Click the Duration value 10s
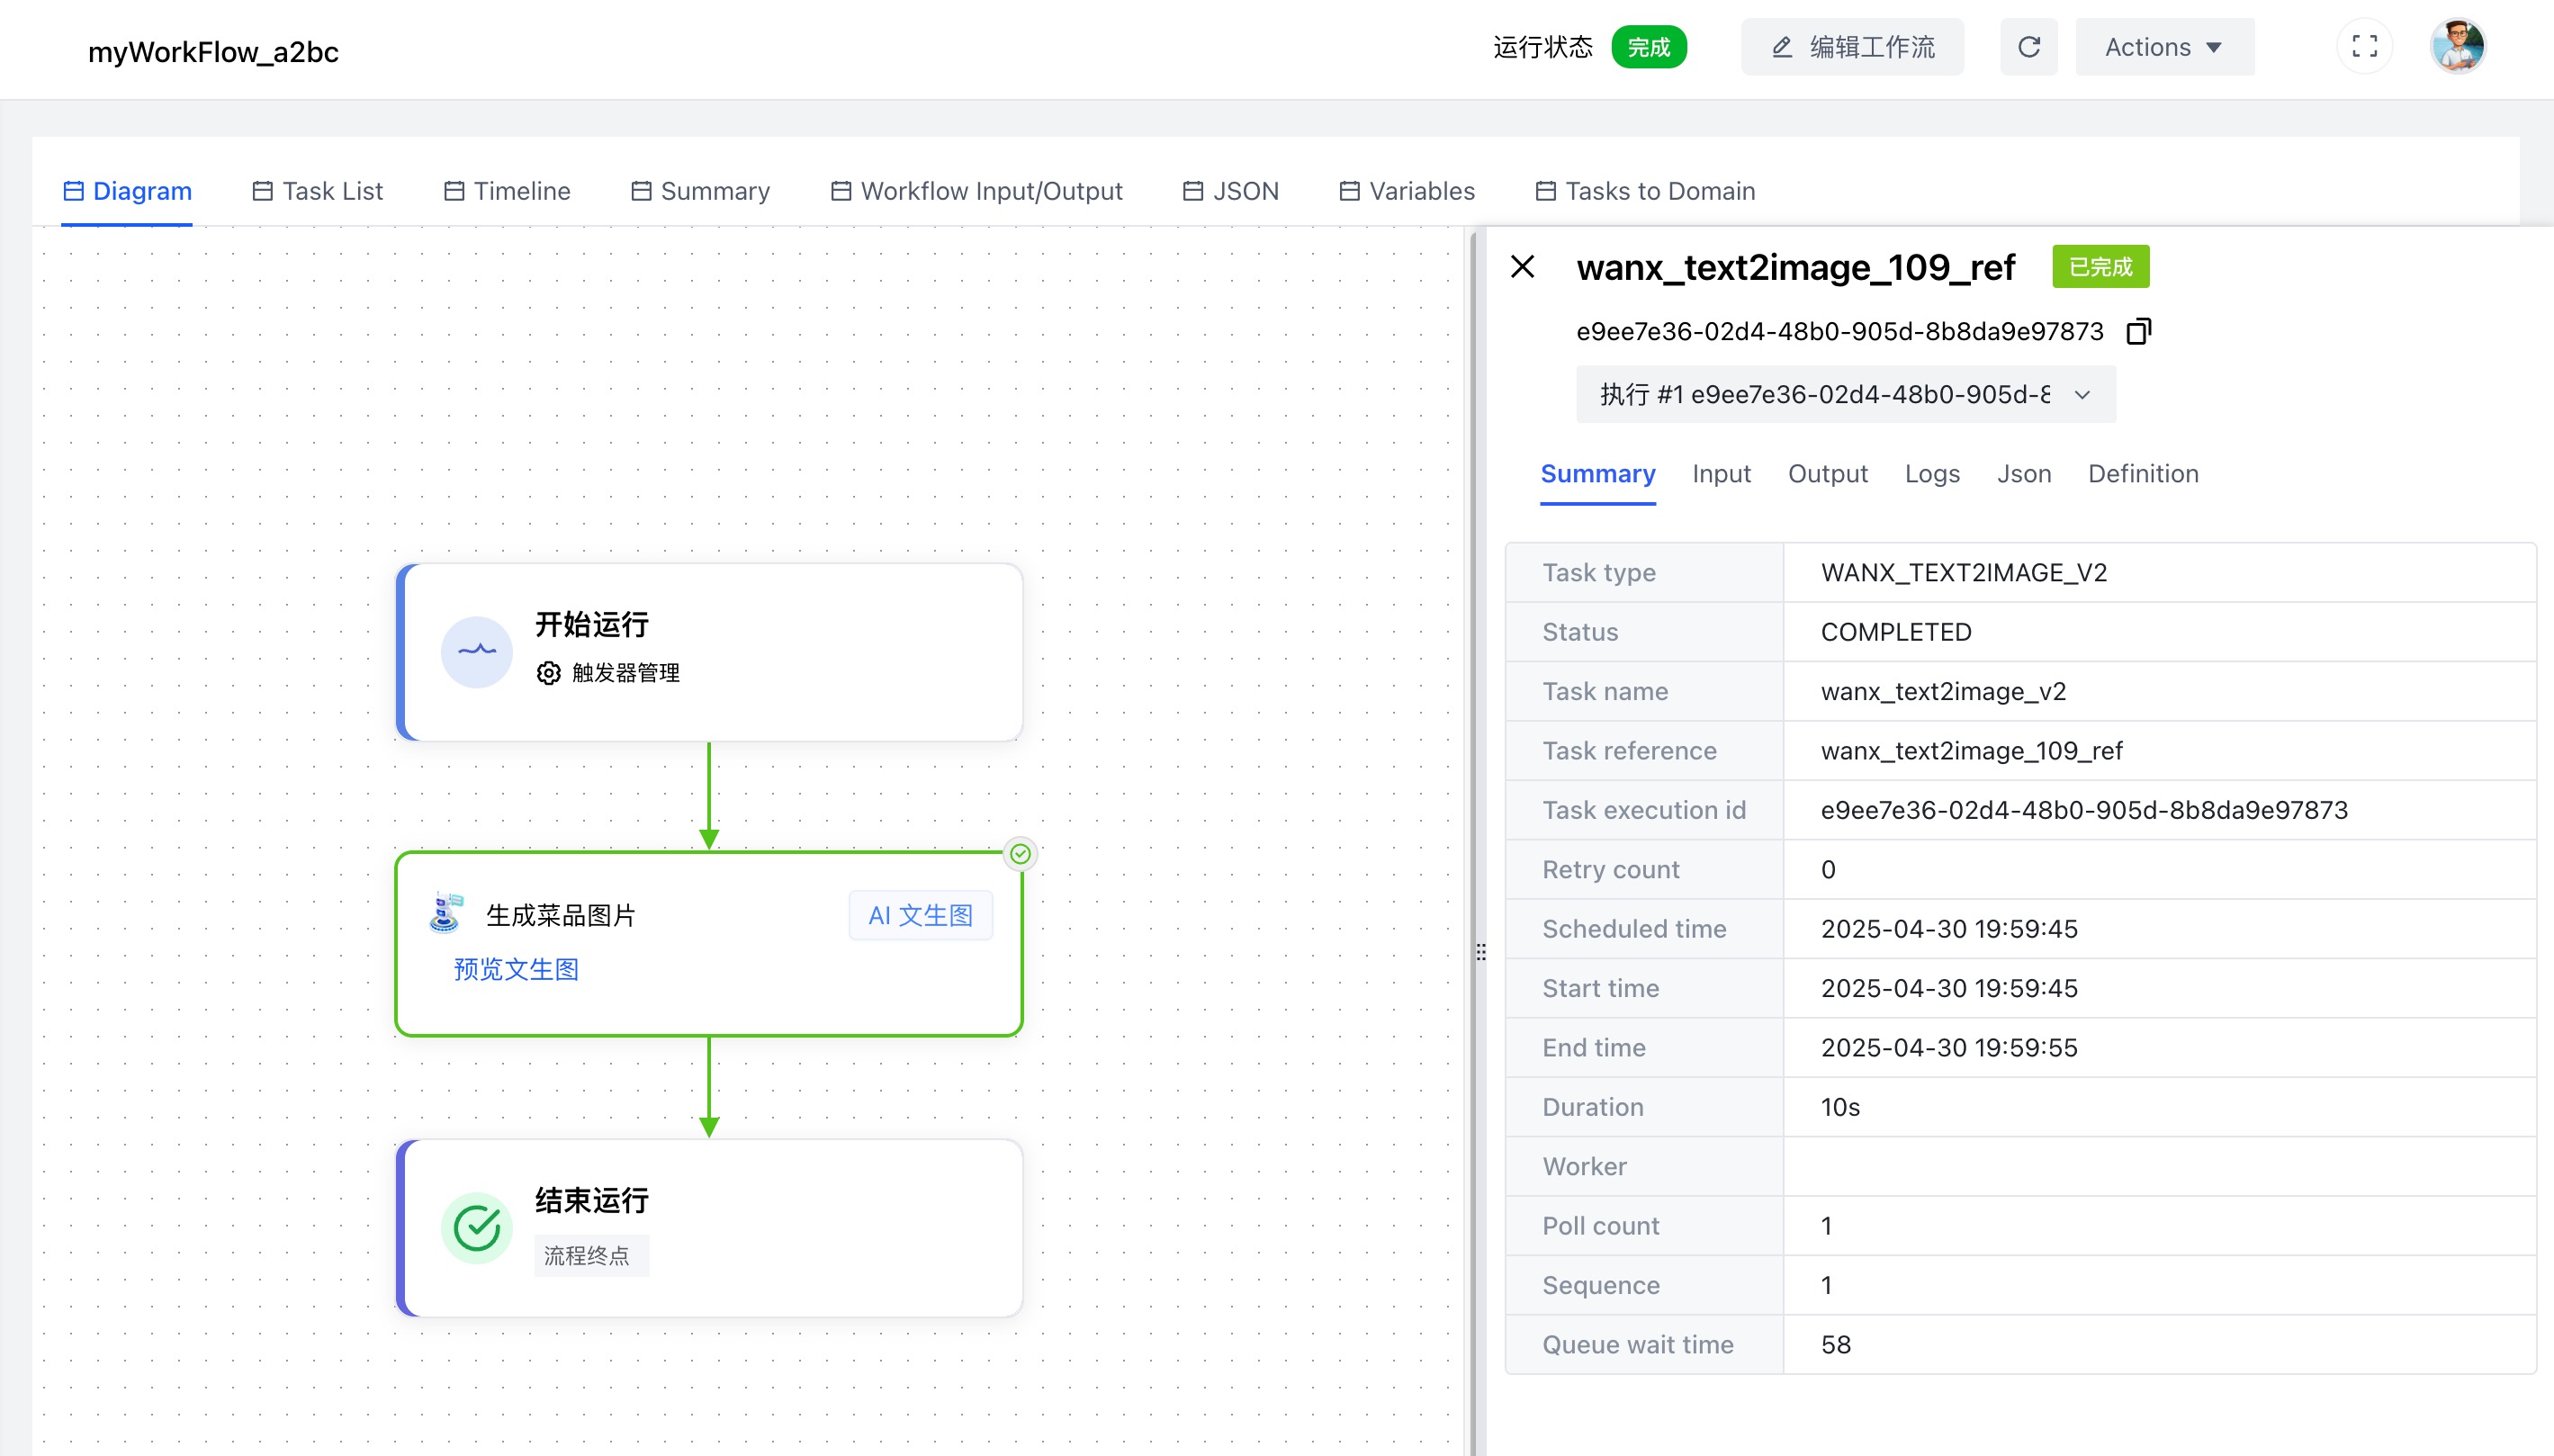 pos(1840,1107)
